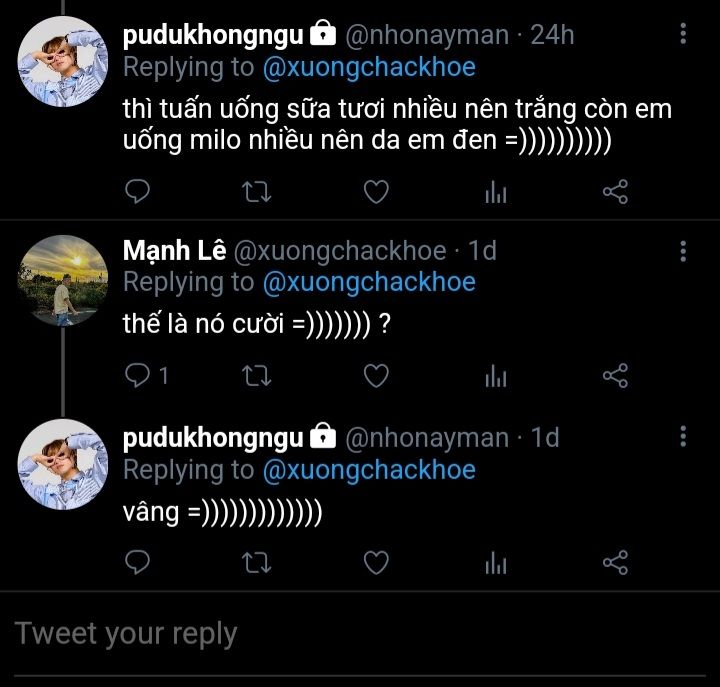Screen dimensions: 720x687
Task: Like the "vâng" reply tweet
Action: tap(375, 563)
